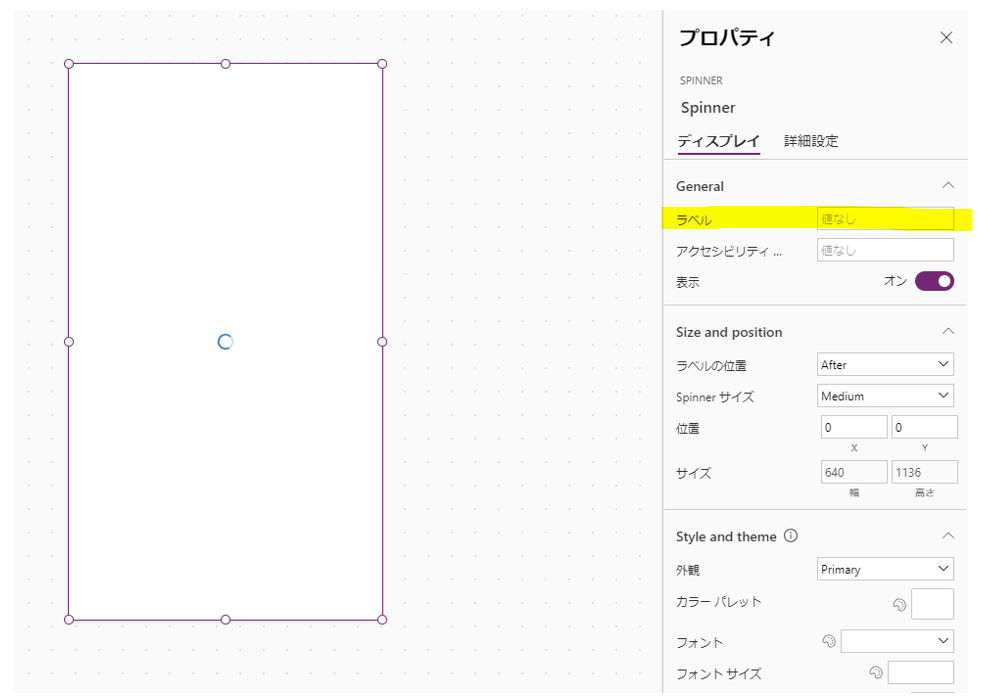Open the ラベルの位置 dropdown showing After
Screen dimensions: 984x699
[x=885, y=365]
